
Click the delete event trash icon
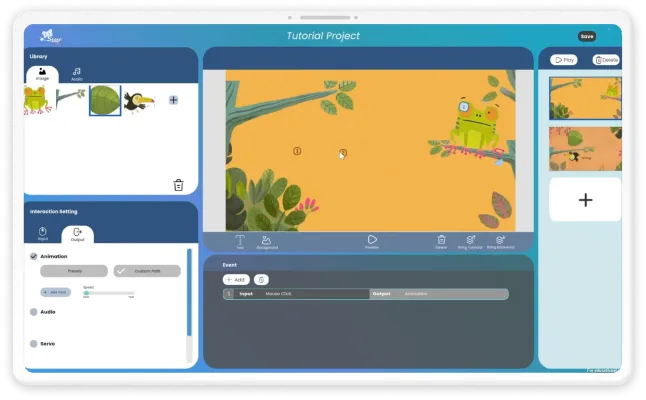pos(261,280)
